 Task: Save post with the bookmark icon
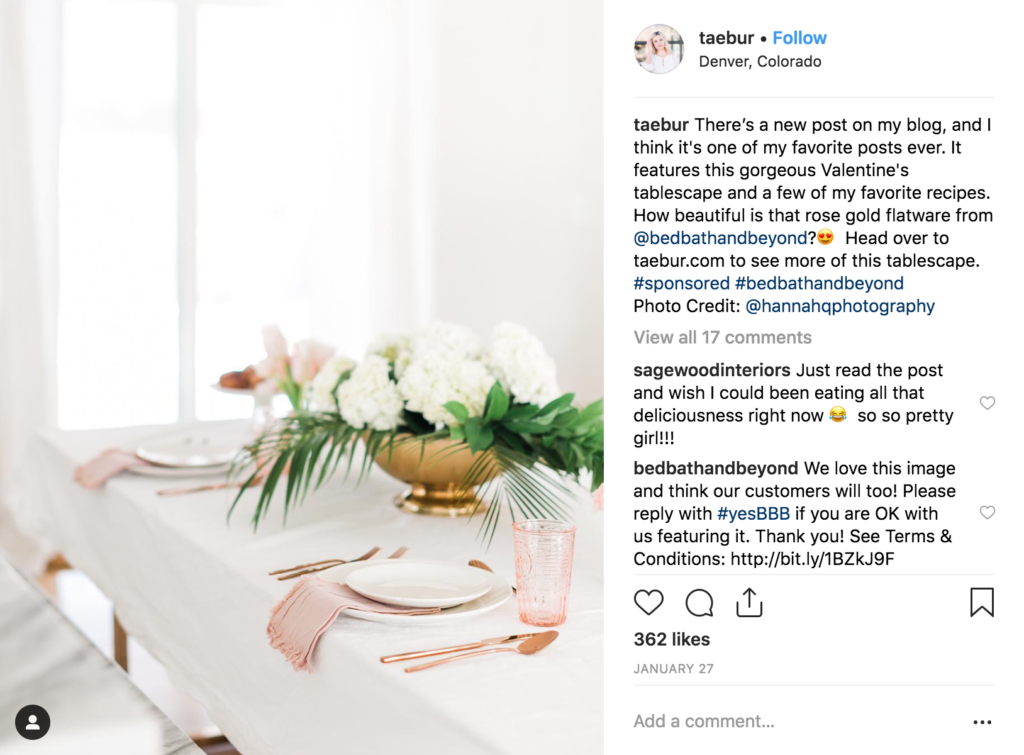click(982, 602)
